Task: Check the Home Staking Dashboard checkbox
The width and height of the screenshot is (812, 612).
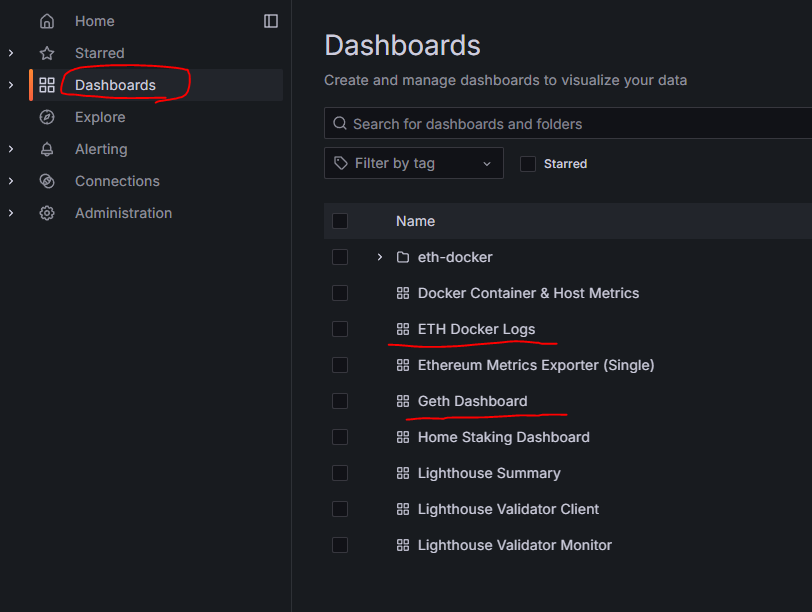Action: click(x=340, y=437)
